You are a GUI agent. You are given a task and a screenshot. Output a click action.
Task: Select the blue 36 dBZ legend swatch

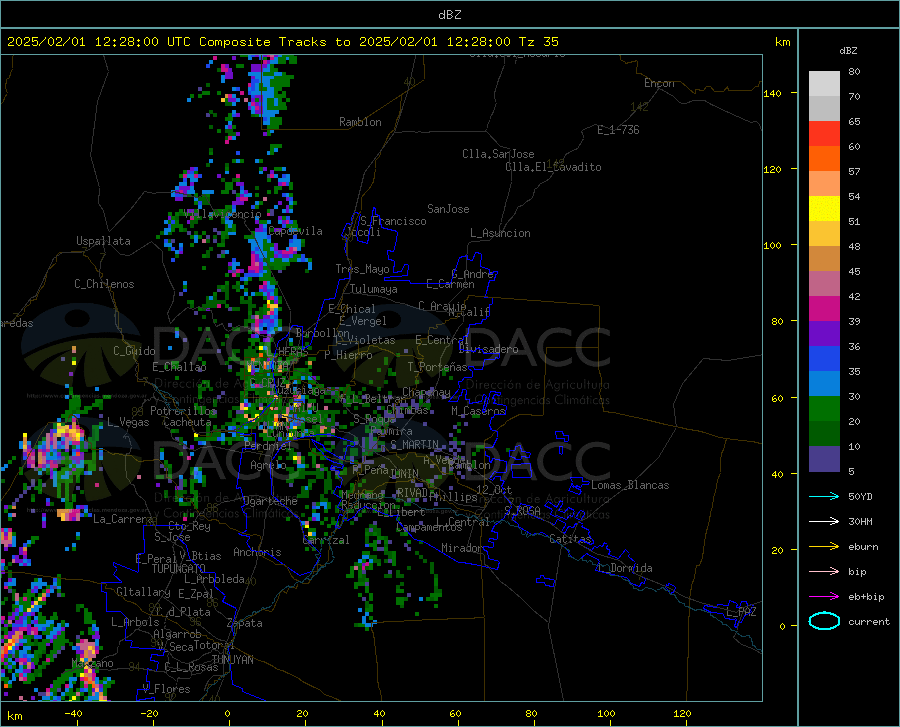coord(824,359)
